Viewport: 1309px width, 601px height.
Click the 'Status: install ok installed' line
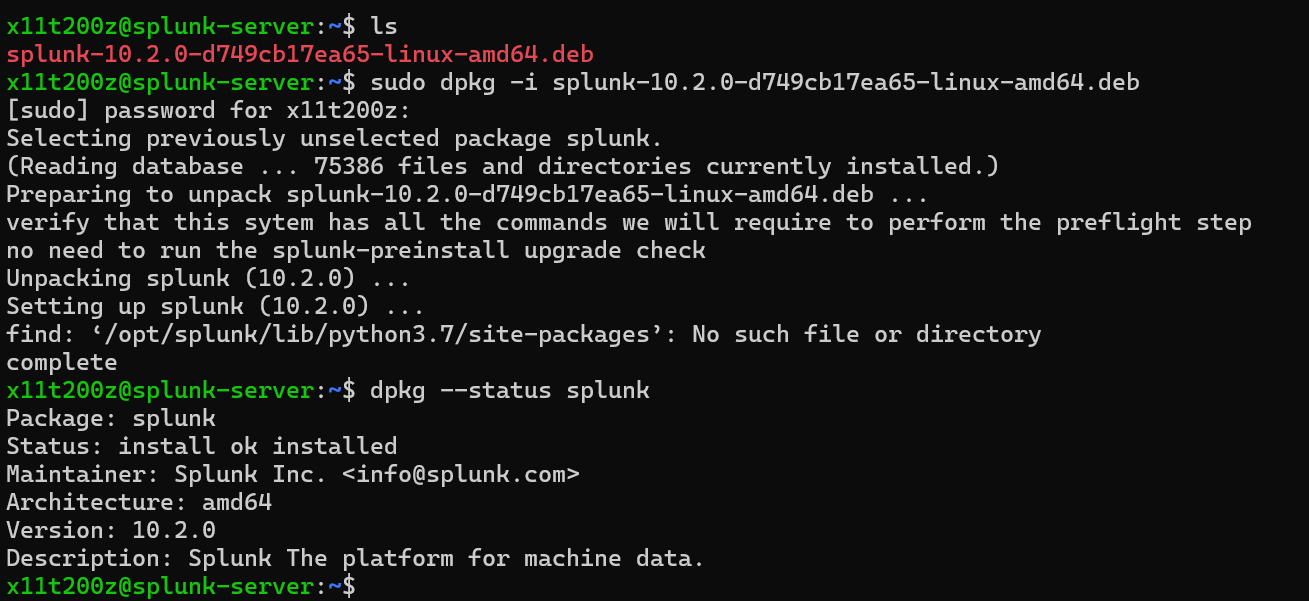pos(202,446)
